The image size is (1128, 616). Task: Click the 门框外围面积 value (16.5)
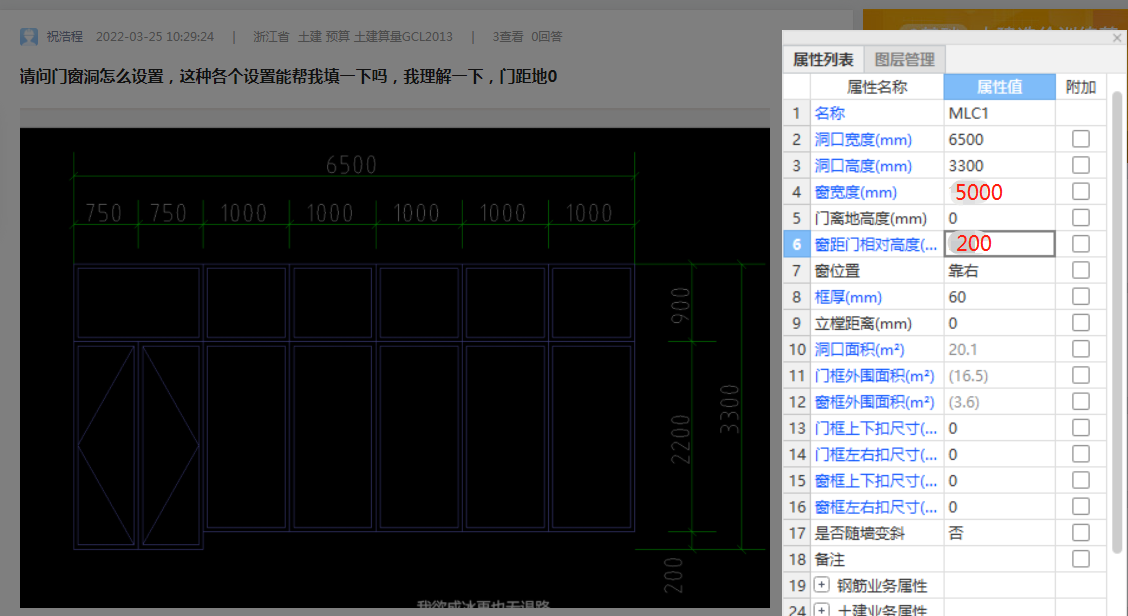pos(999,376)
